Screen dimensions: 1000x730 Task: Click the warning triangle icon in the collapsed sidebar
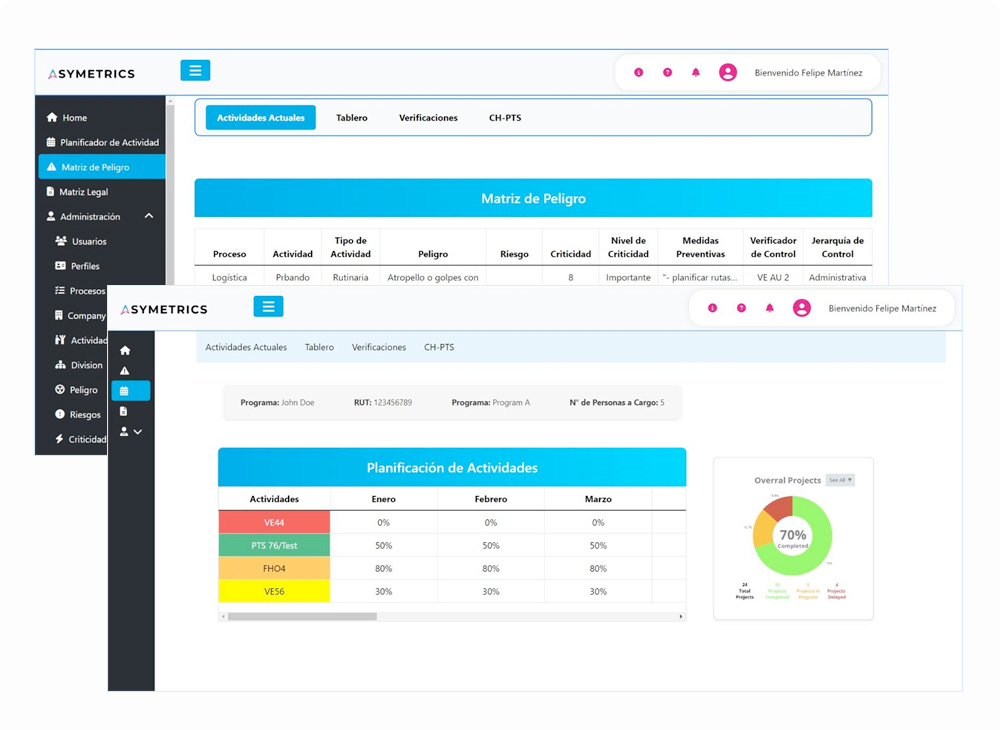125,371
